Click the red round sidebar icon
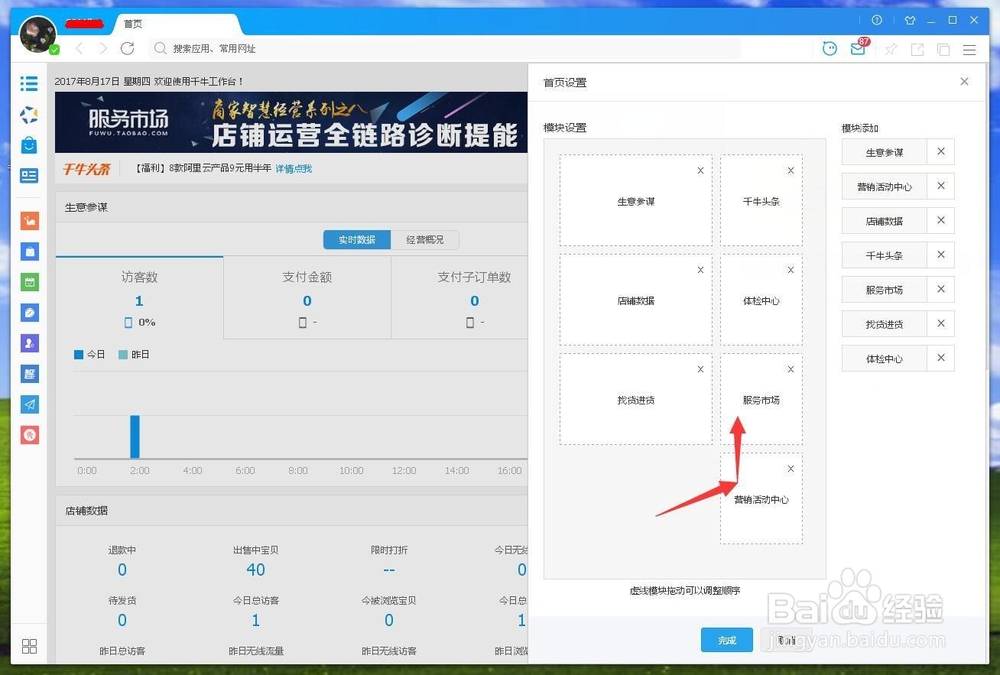Image resolution: width=1000 pixels, height=675 pixels. pyautogui.click(x=29, y=435)
